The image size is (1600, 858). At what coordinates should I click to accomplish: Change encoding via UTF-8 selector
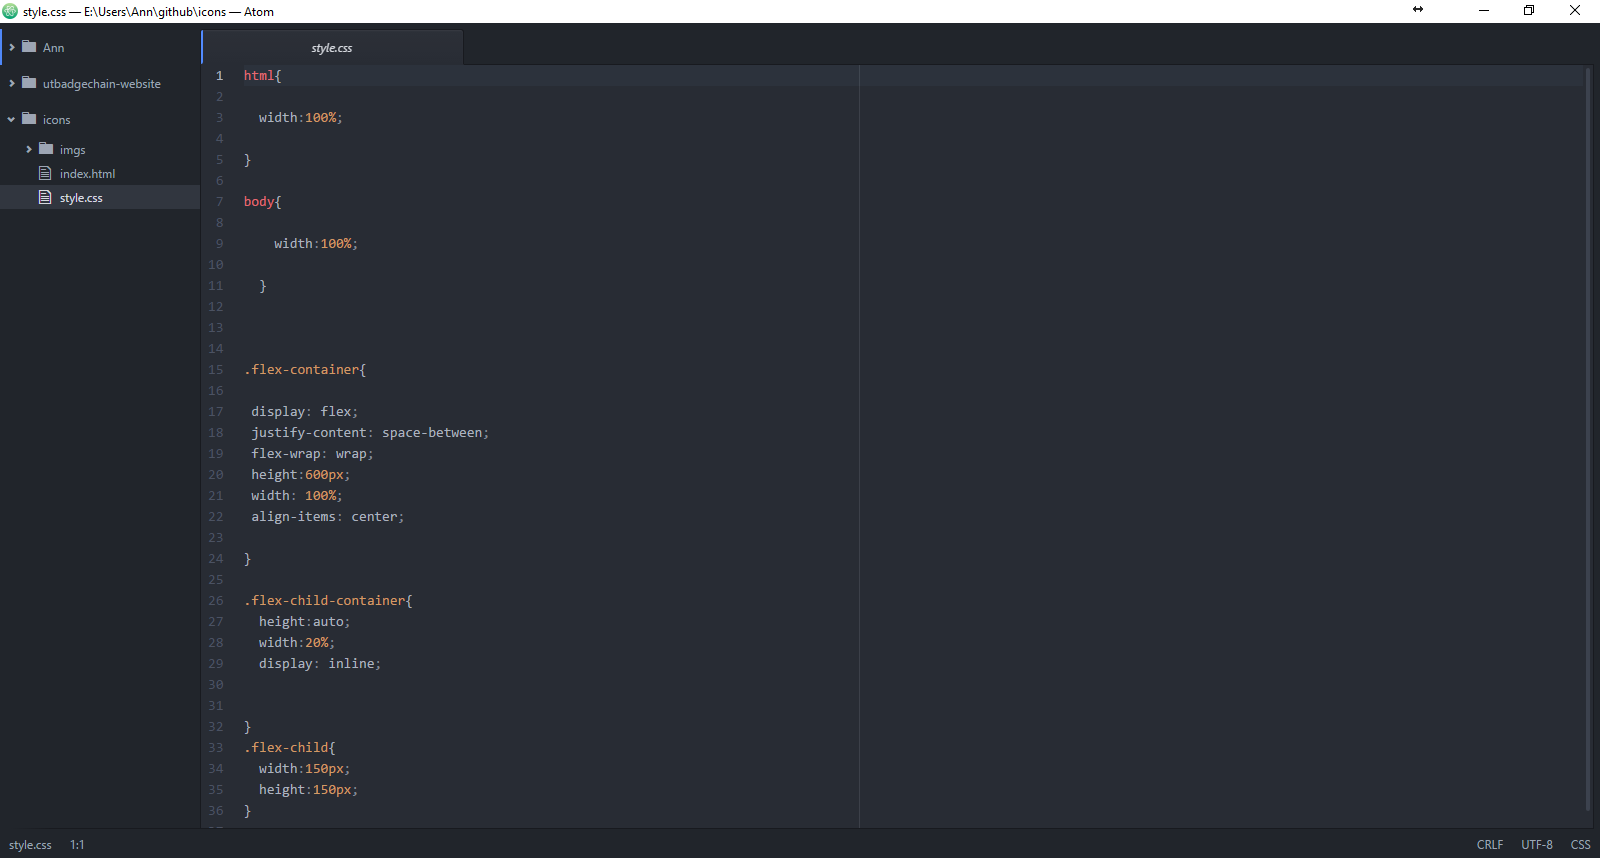[1537, 845]
